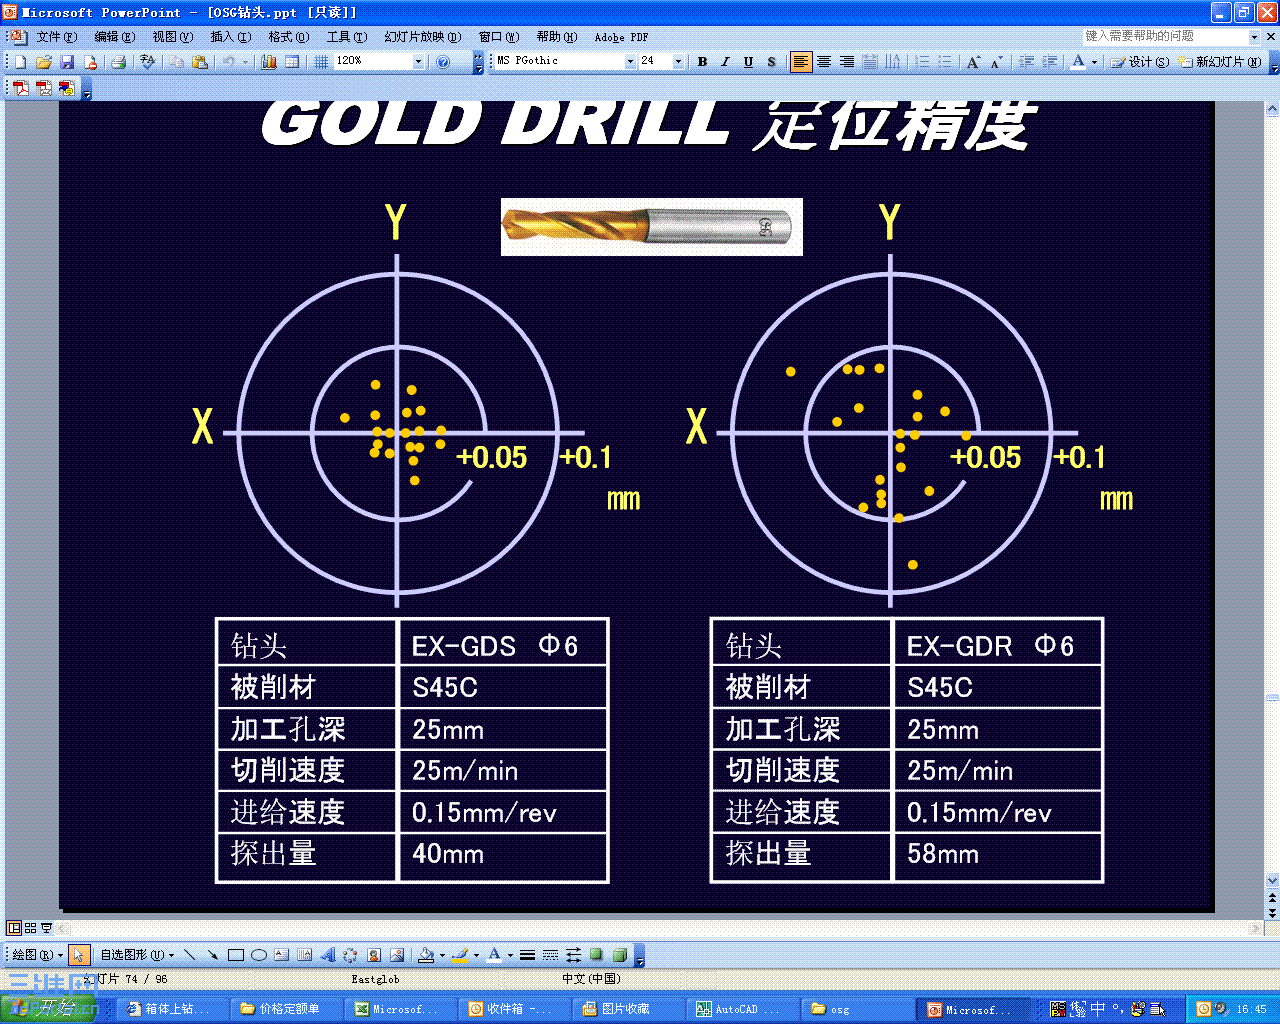Switch to the AutoCAD taskbar window
The height and width of the screenshot is (1024, 1280).
(x=743, y=1009)
